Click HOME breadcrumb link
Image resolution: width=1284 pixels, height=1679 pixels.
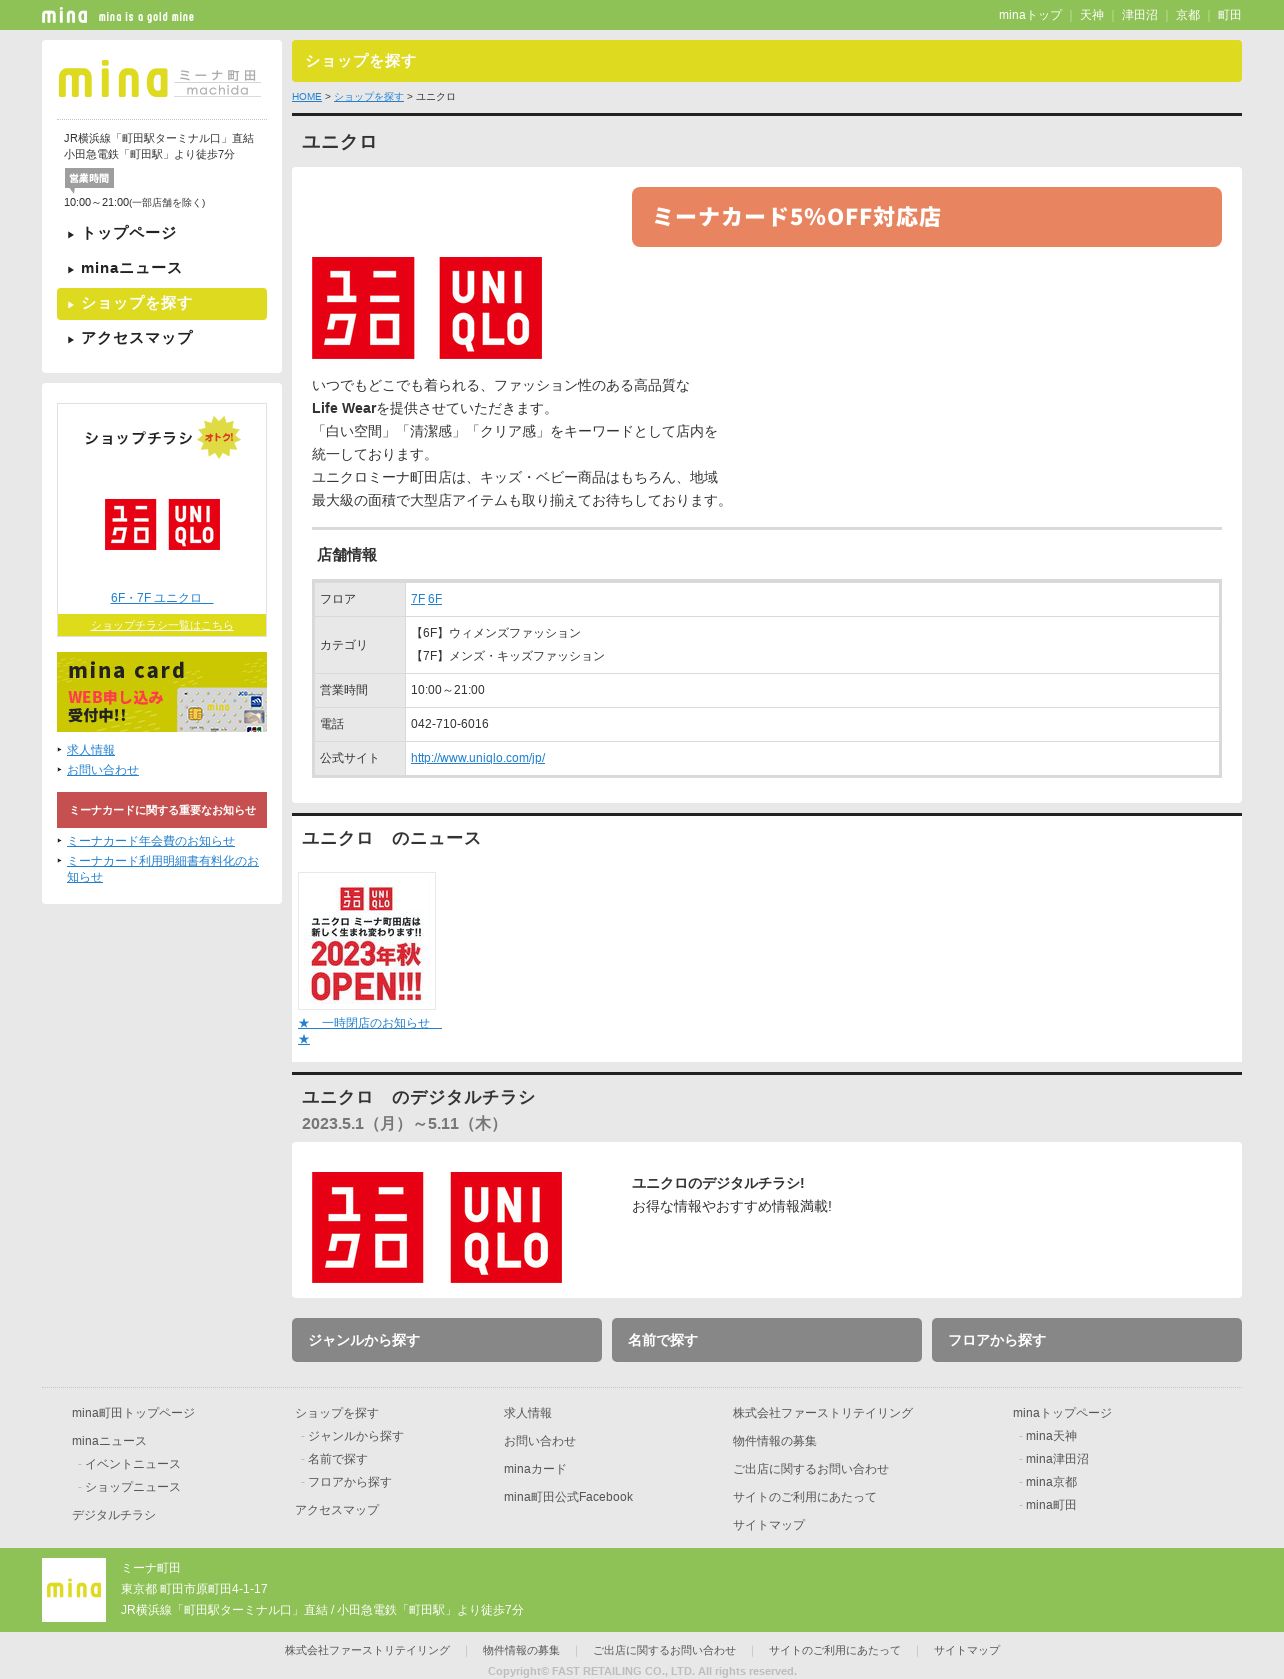[x=307, y=97]
